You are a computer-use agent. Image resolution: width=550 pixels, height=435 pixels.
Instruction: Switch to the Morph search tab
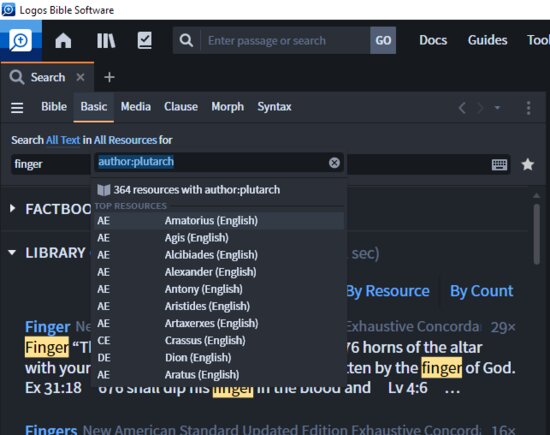point(227,107)
